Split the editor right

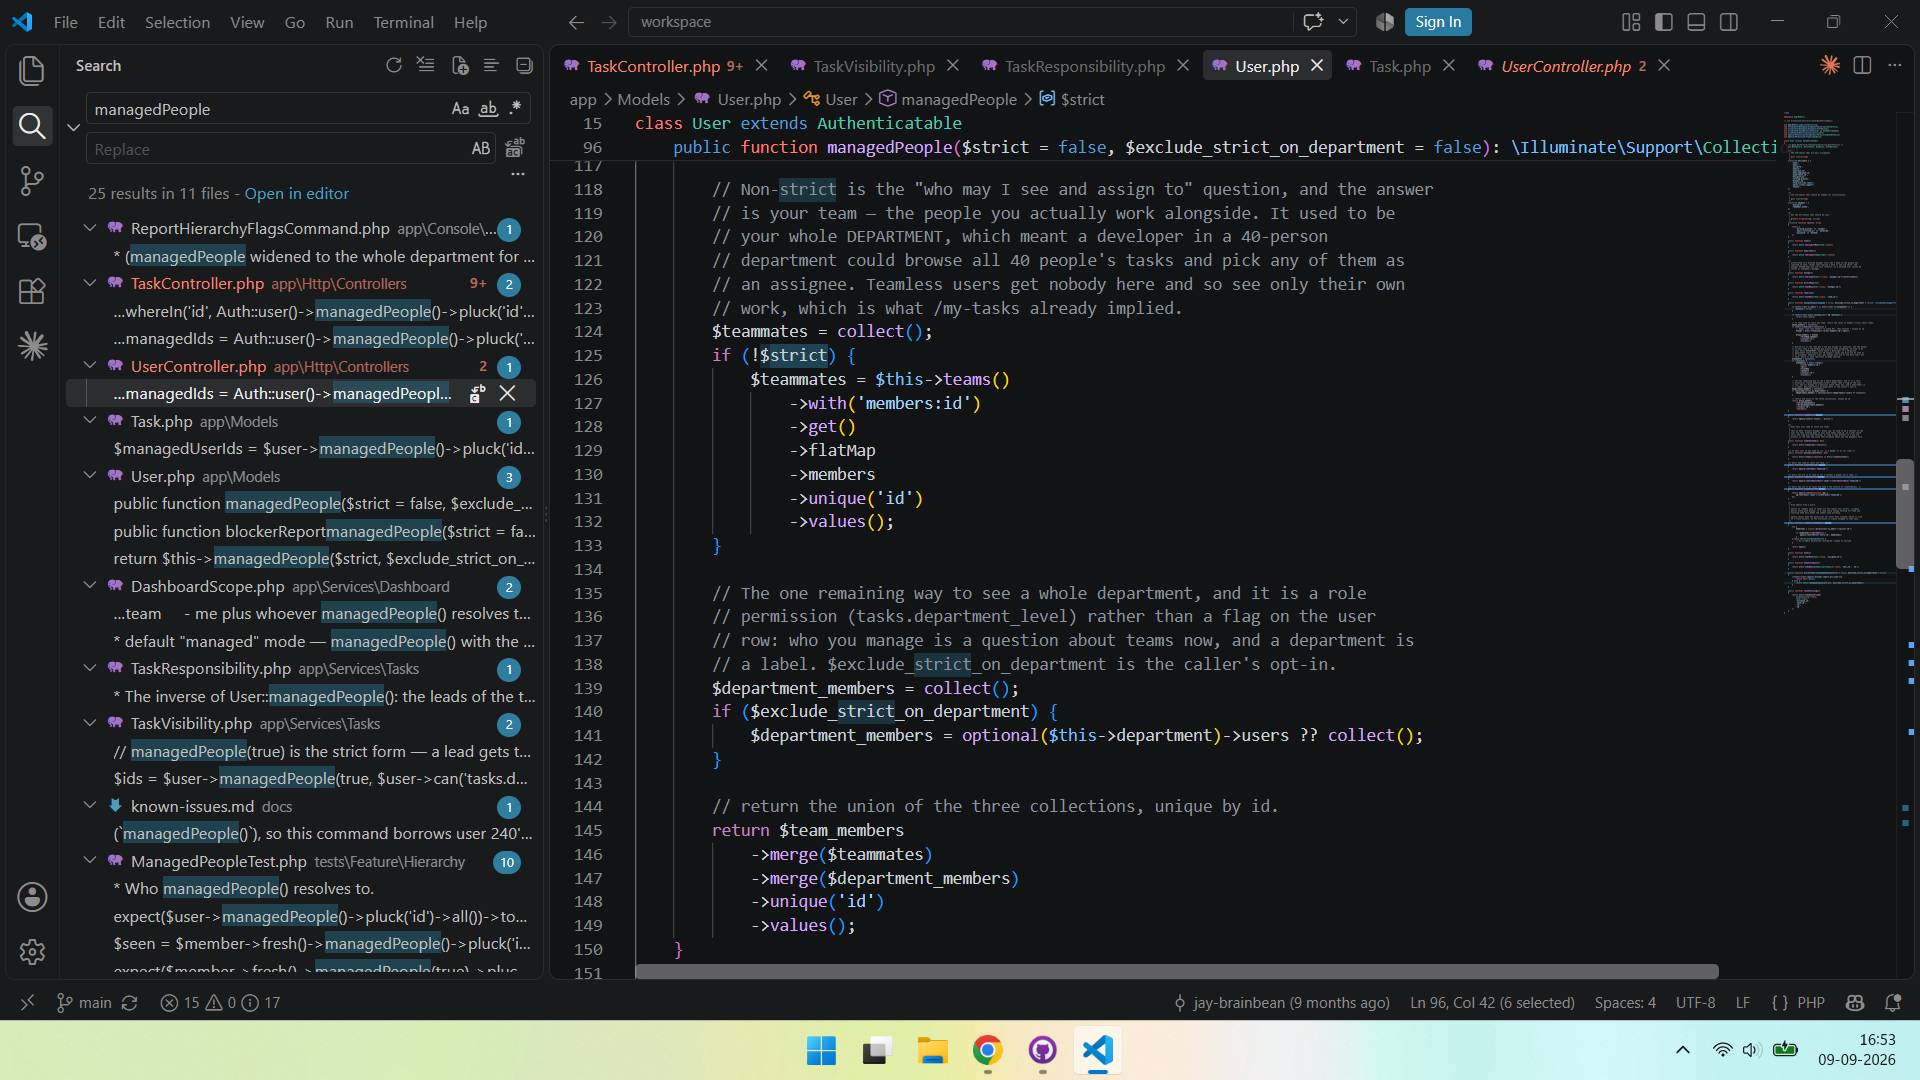1862,65
